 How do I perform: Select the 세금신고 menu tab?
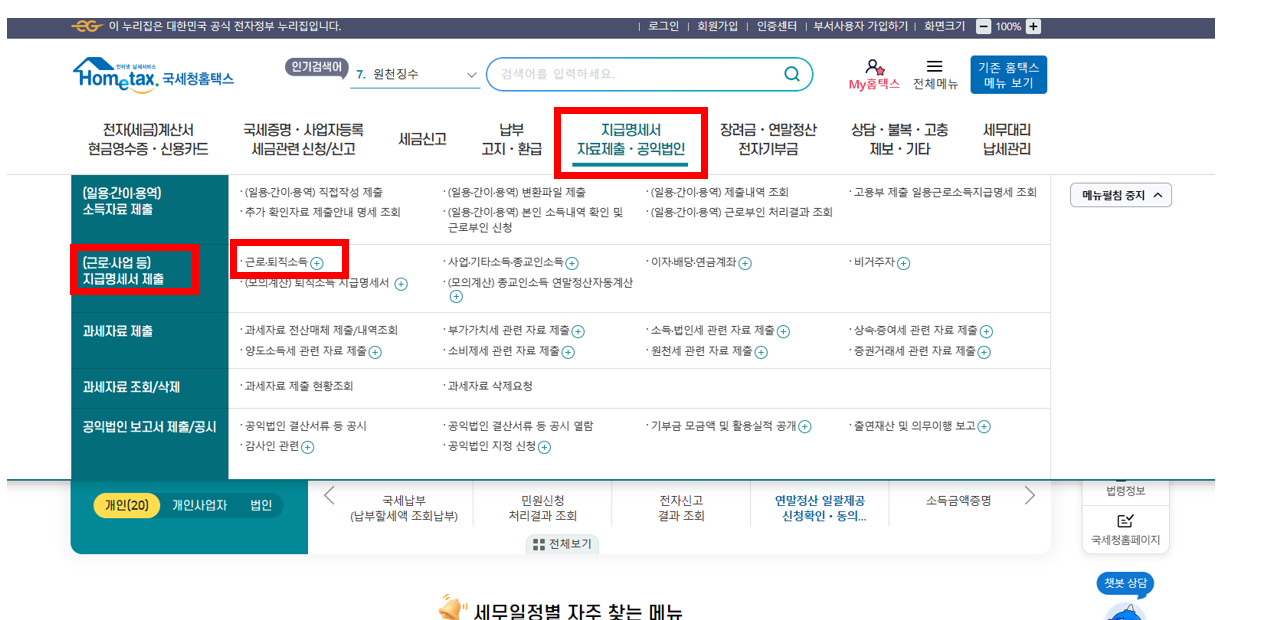(422, 139)
